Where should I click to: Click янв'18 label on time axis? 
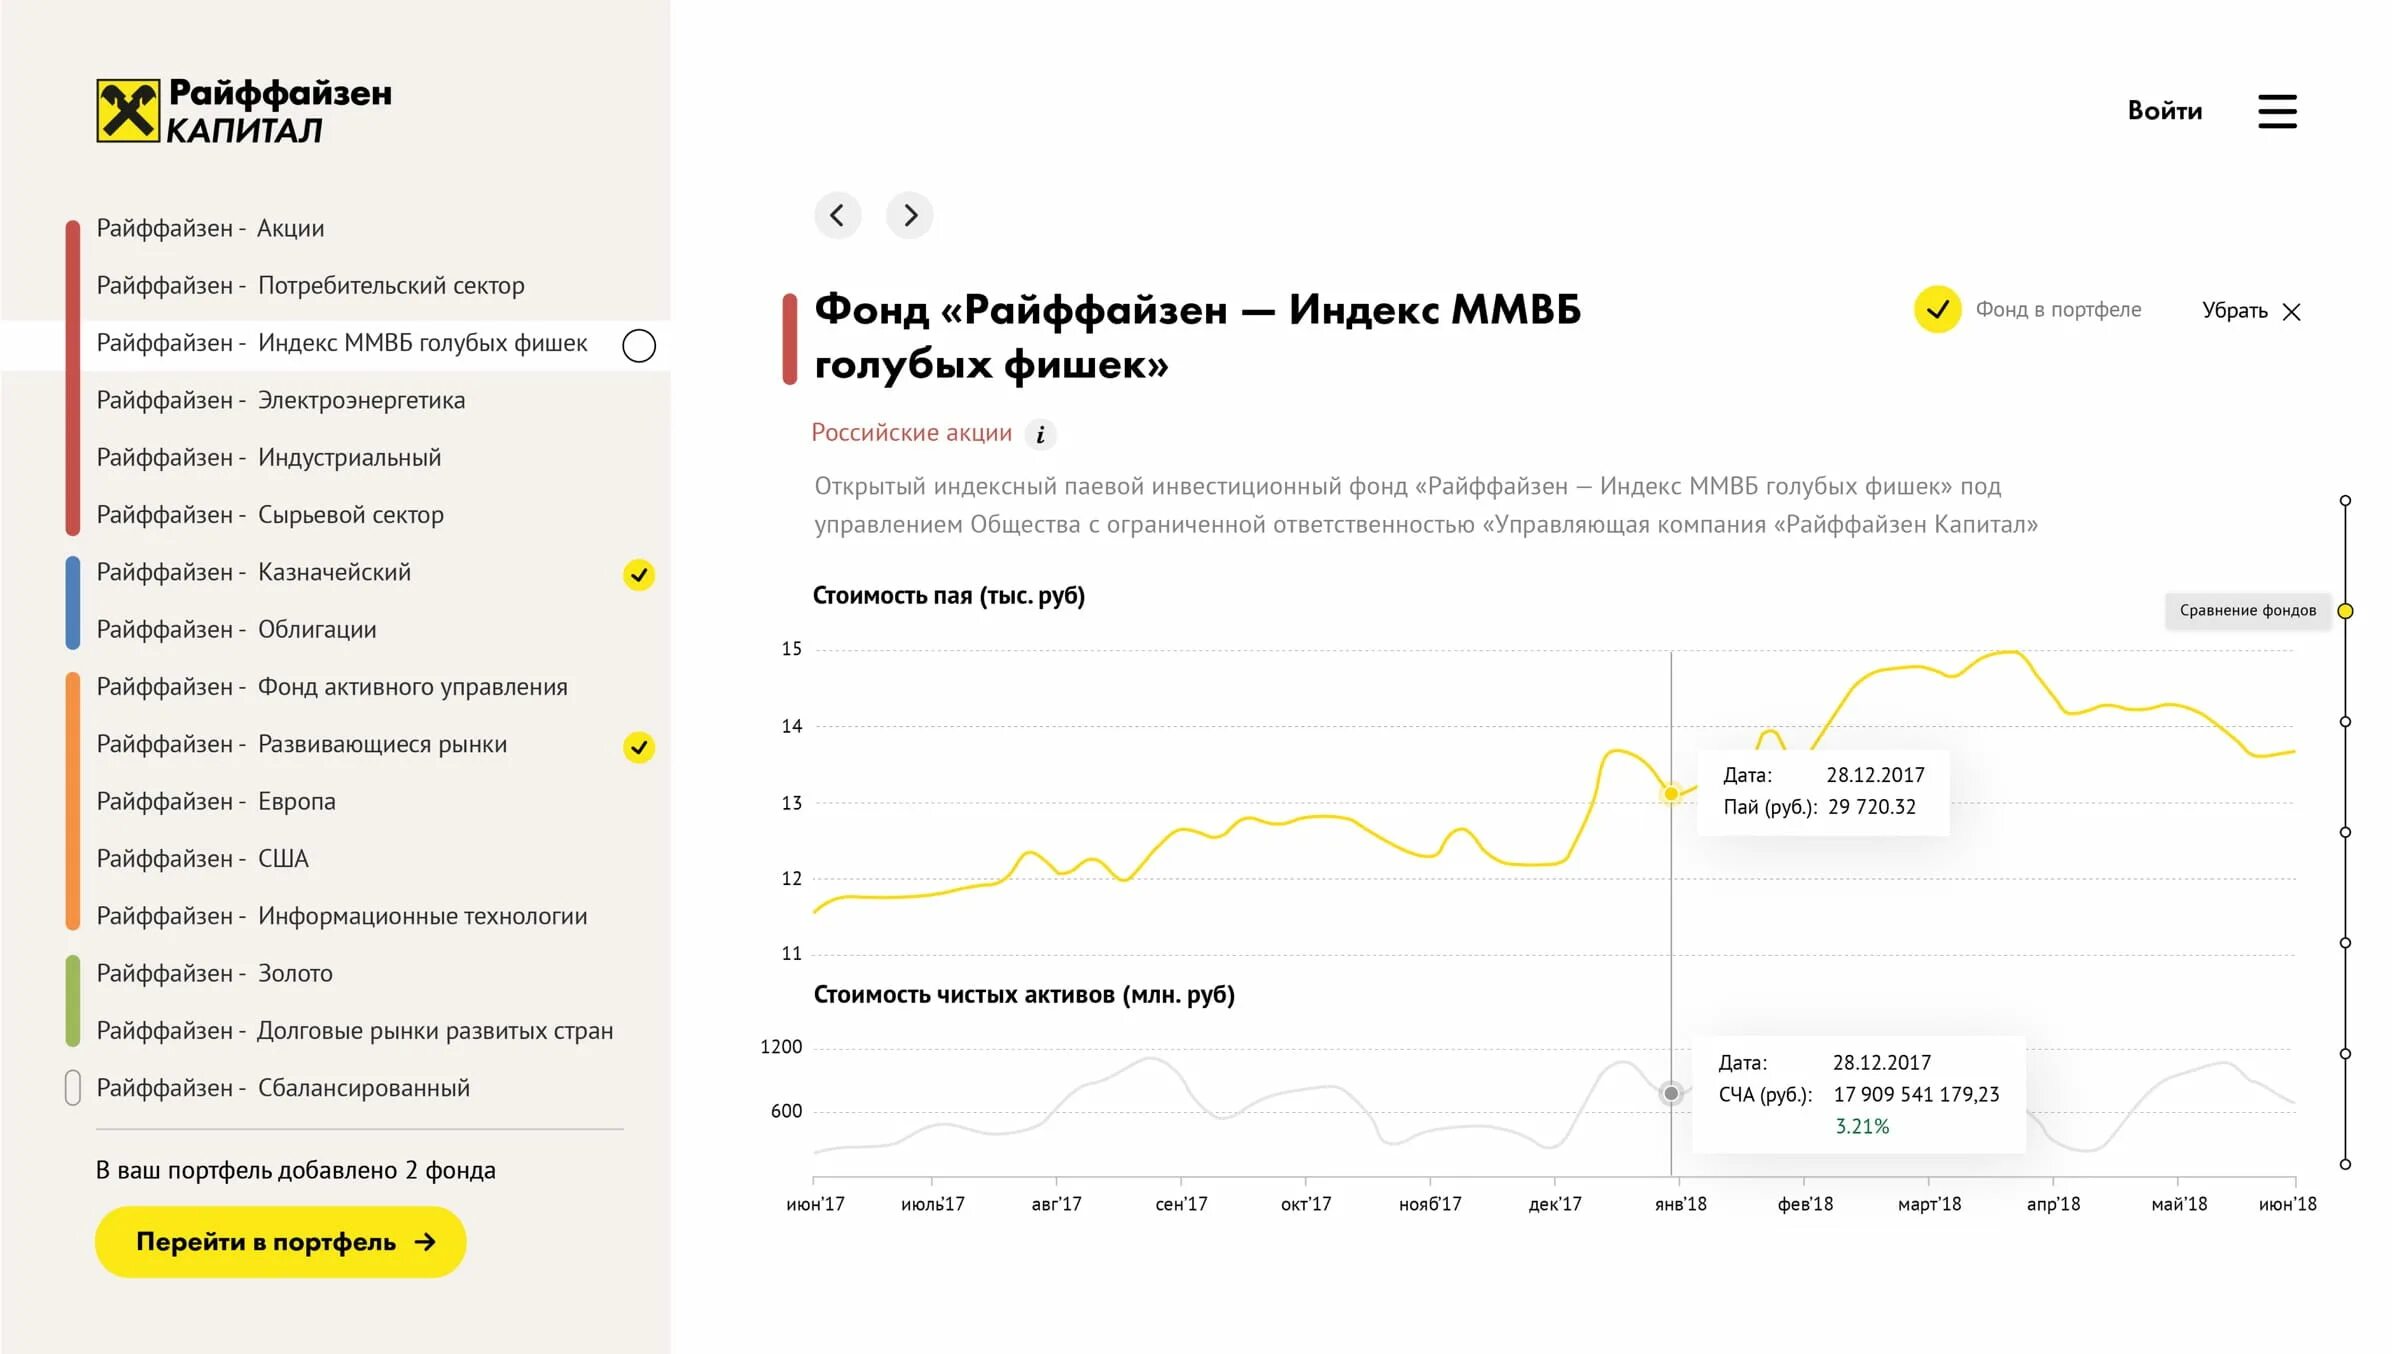1681,1204
